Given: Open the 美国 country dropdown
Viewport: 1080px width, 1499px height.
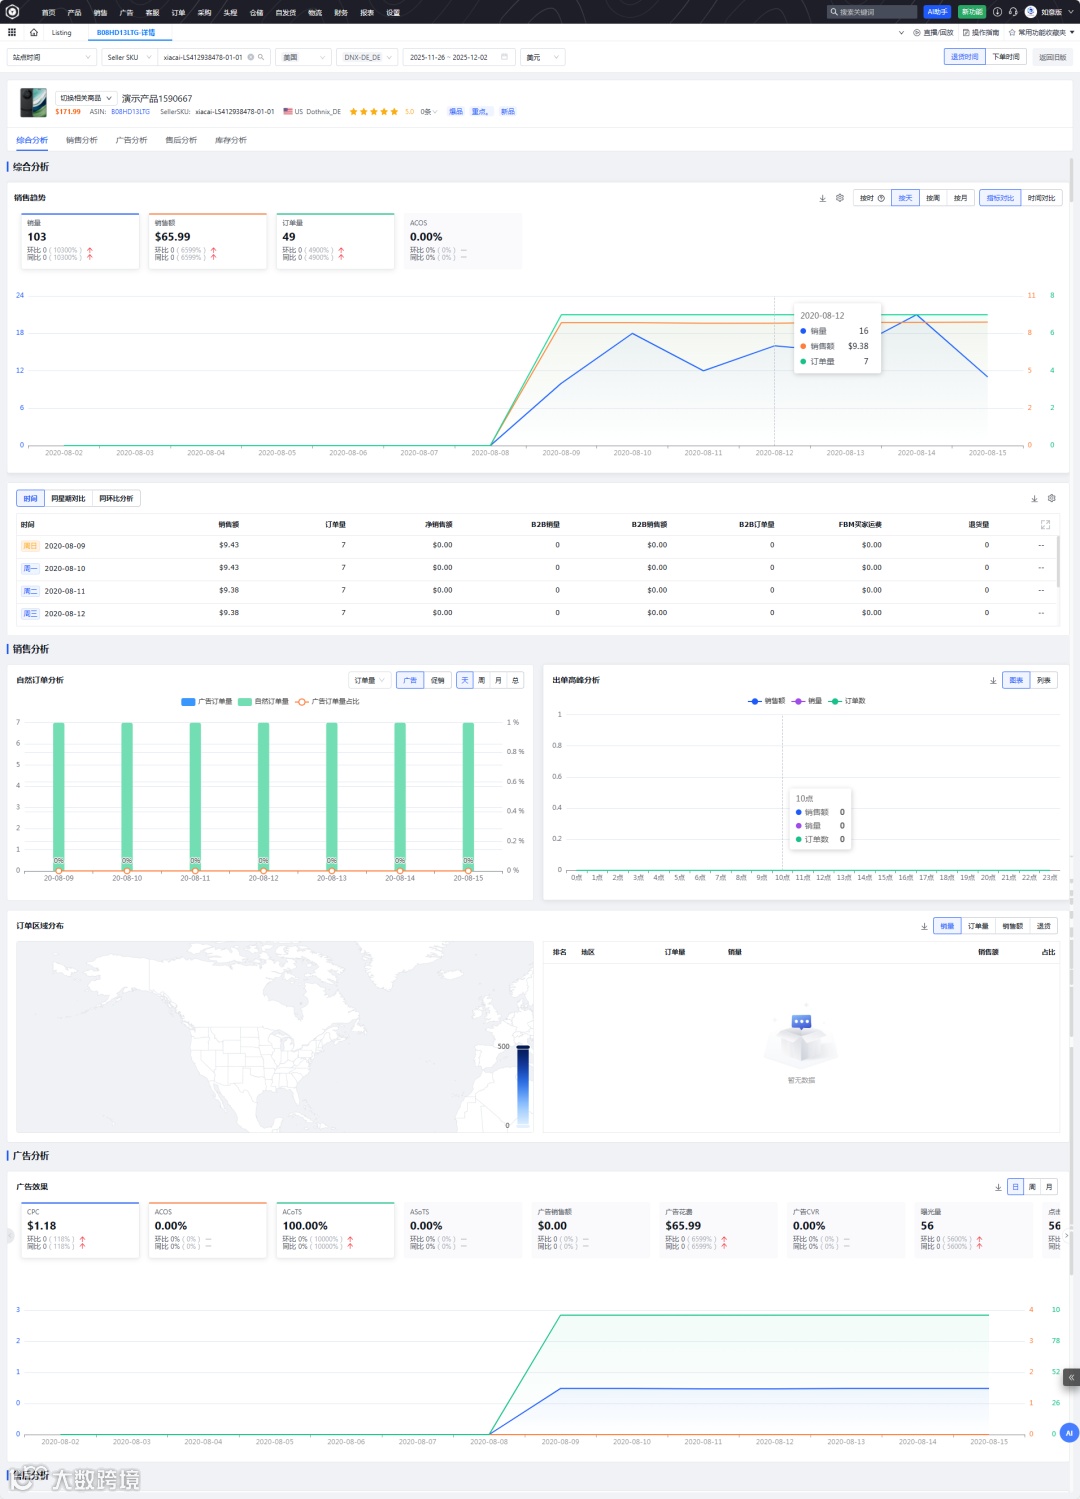Looking at the screenshot, I should tap(304, 57).
